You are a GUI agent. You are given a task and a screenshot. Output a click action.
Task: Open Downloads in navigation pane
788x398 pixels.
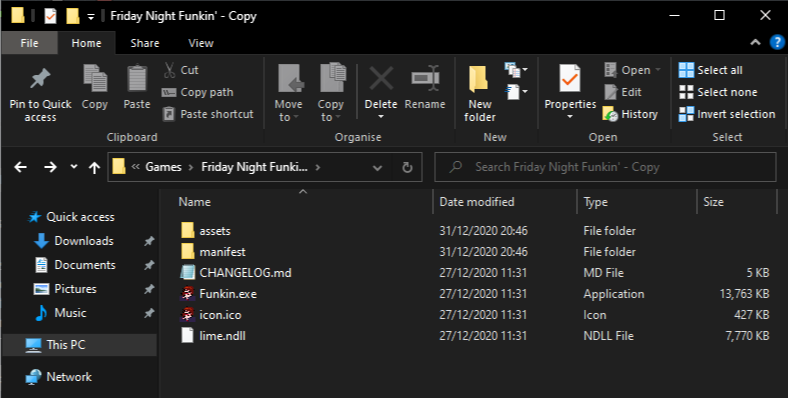tap(84, 241)
